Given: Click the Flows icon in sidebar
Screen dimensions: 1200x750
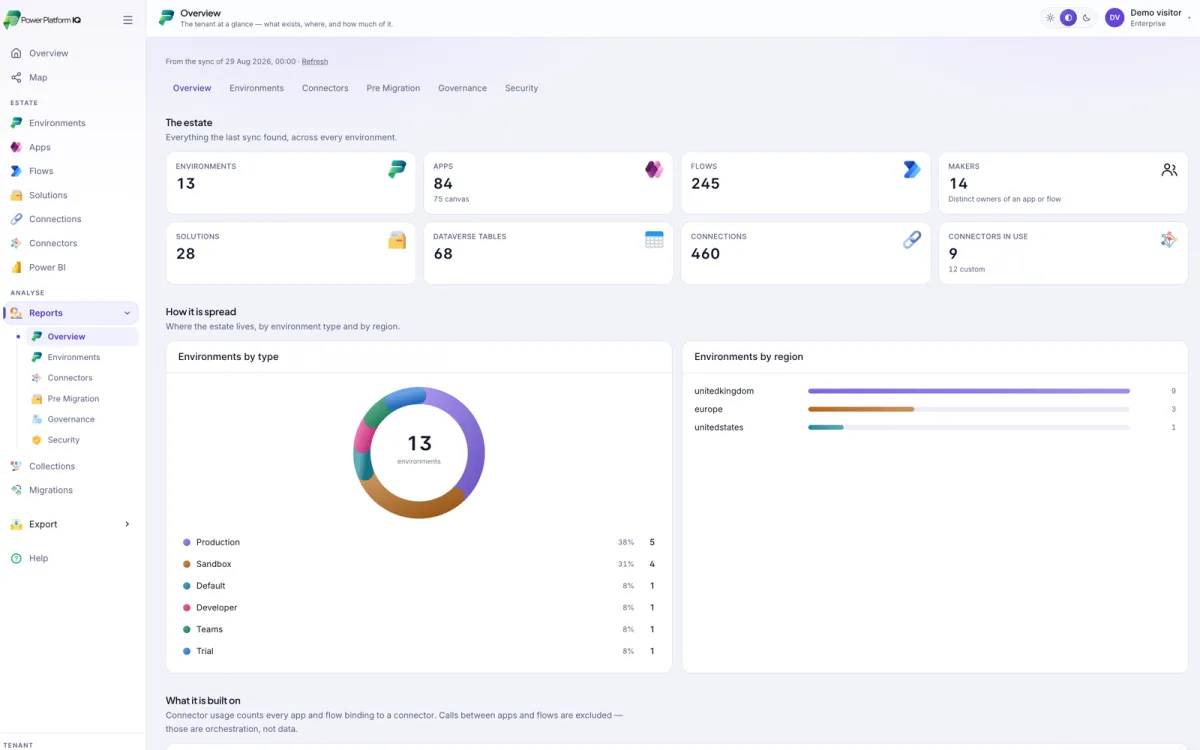Looking at the screenshot, I should pos(16,171).
